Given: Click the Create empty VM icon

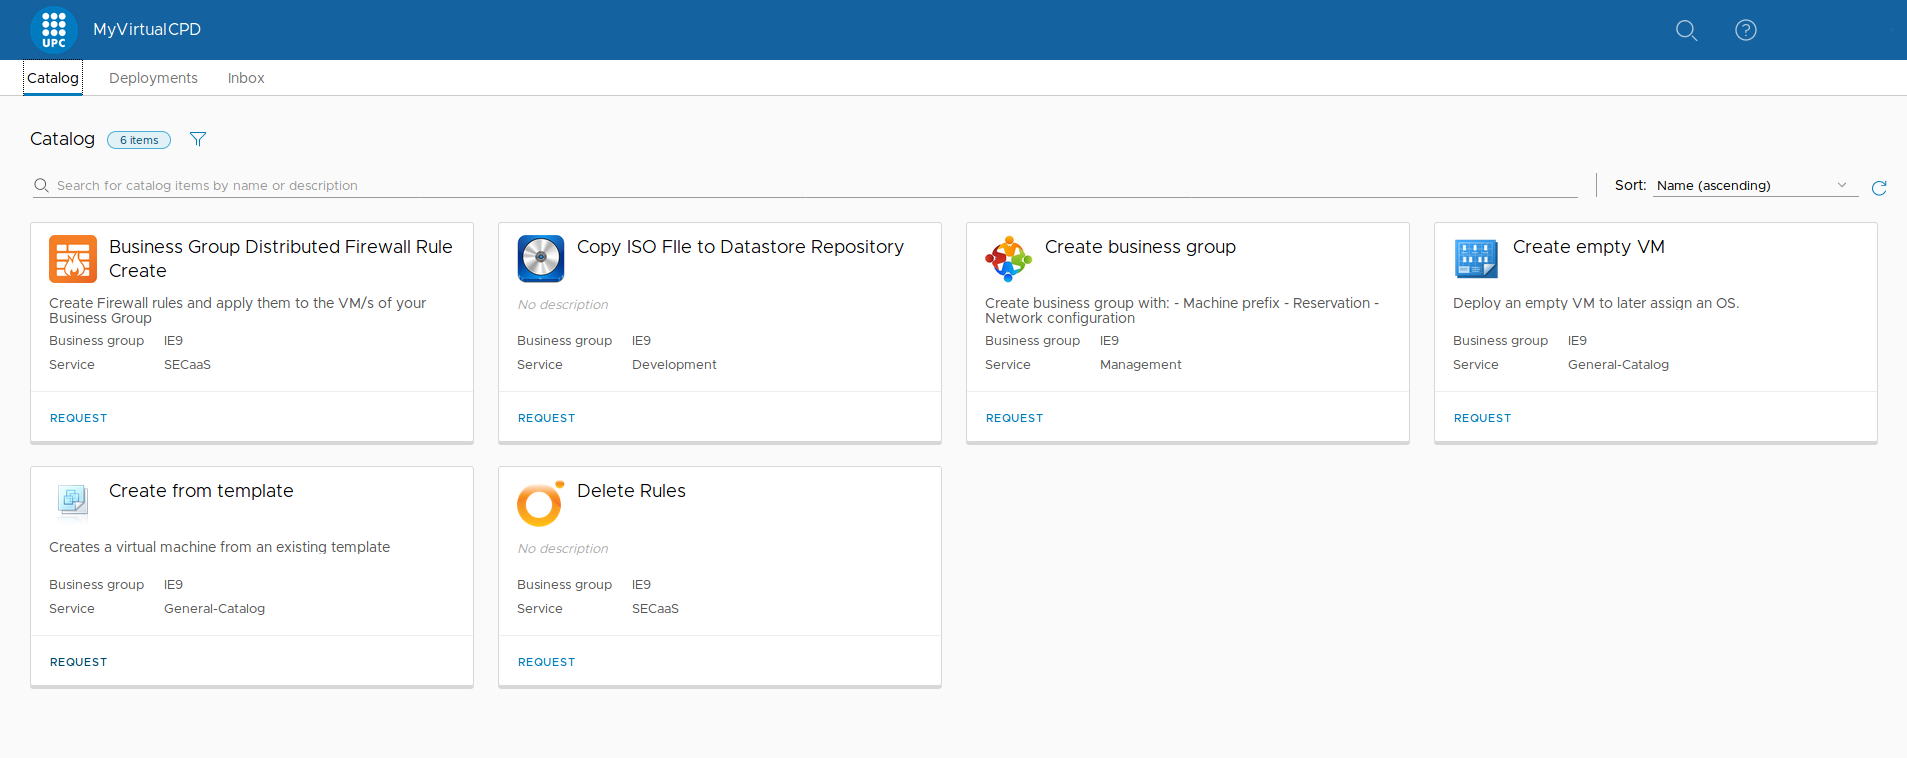Looking at the screenshot, I should click(x=1476, y=259).
